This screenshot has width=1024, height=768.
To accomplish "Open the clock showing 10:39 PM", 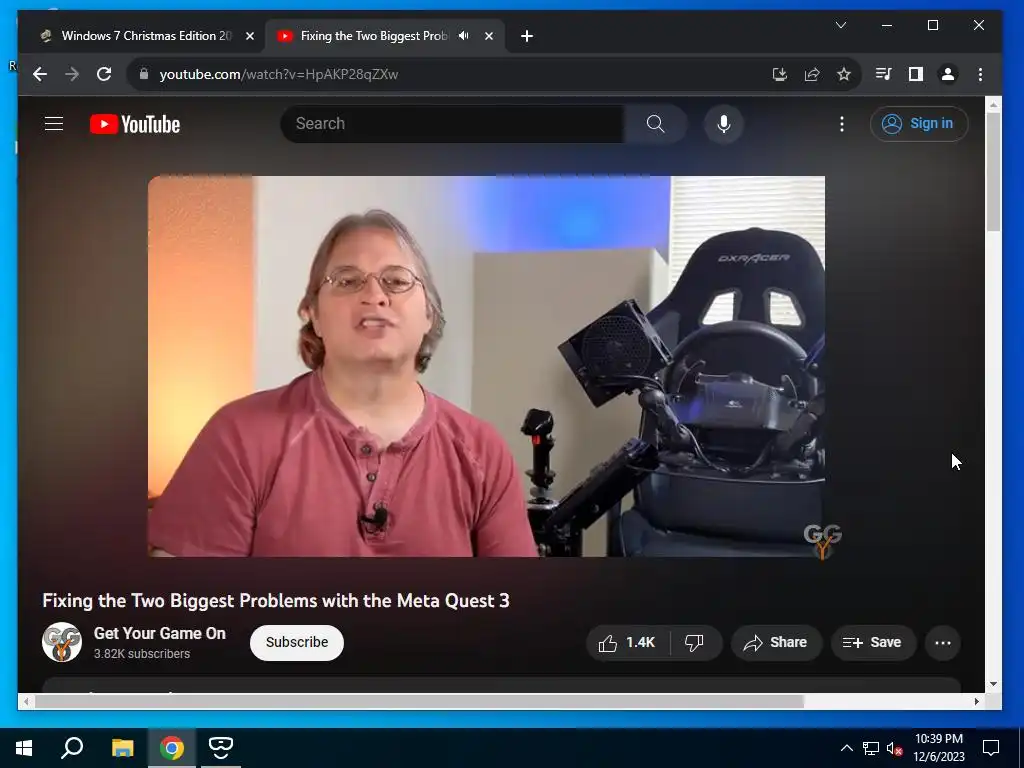I will tap(938, 748).
